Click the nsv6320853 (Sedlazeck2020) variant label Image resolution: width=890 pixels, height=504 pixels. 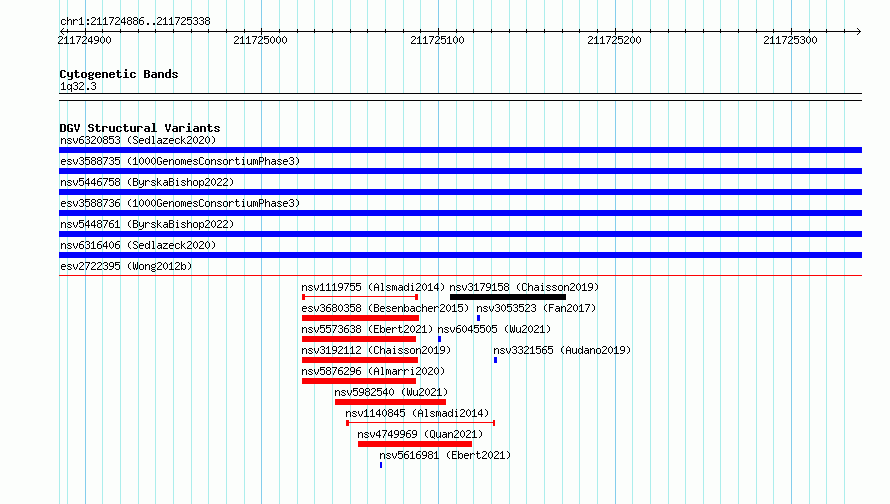tap(138, 140)
